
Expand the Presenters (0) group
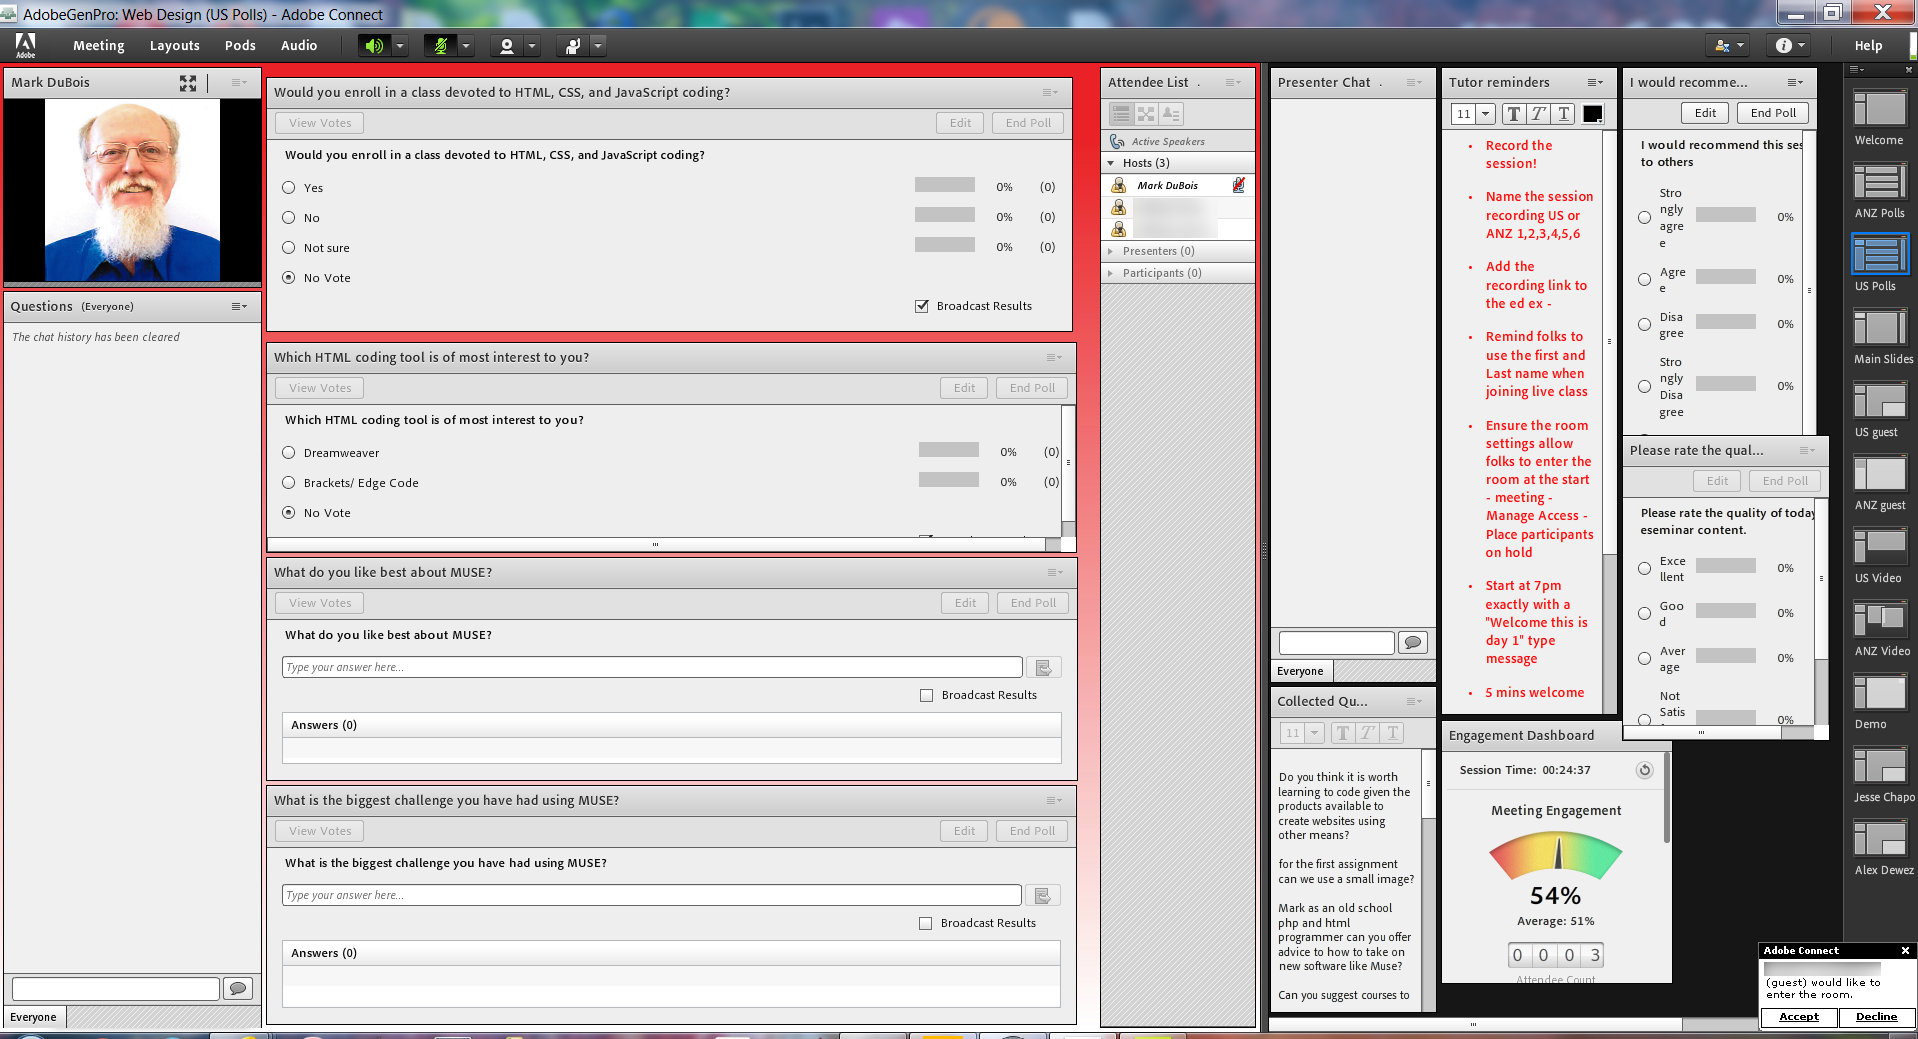[1110, 251]
